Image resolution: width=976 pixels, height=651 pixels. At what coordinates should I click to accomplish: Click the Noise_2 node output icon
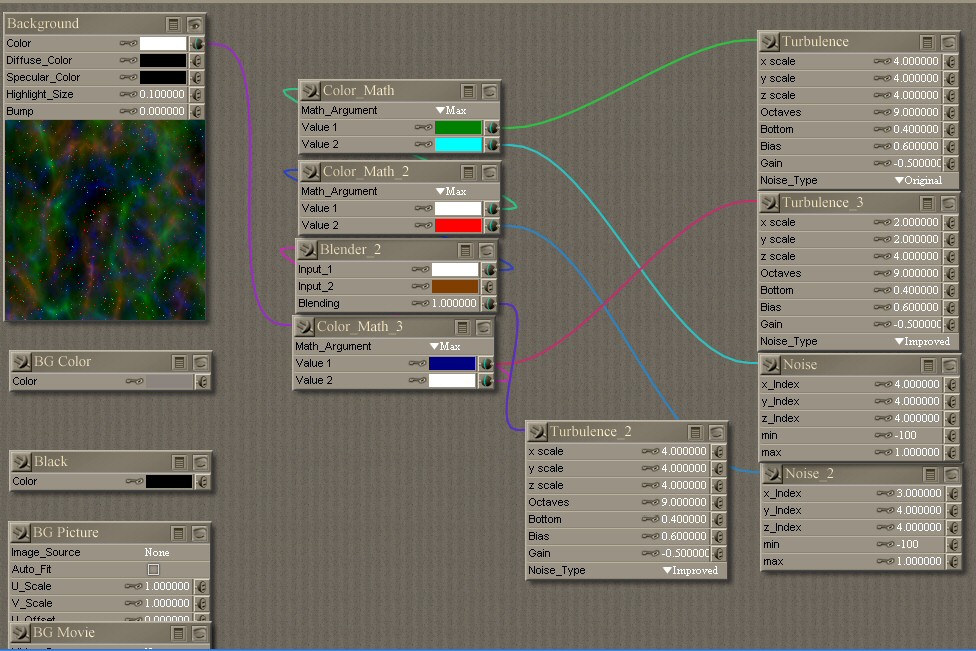coord(772,474)
